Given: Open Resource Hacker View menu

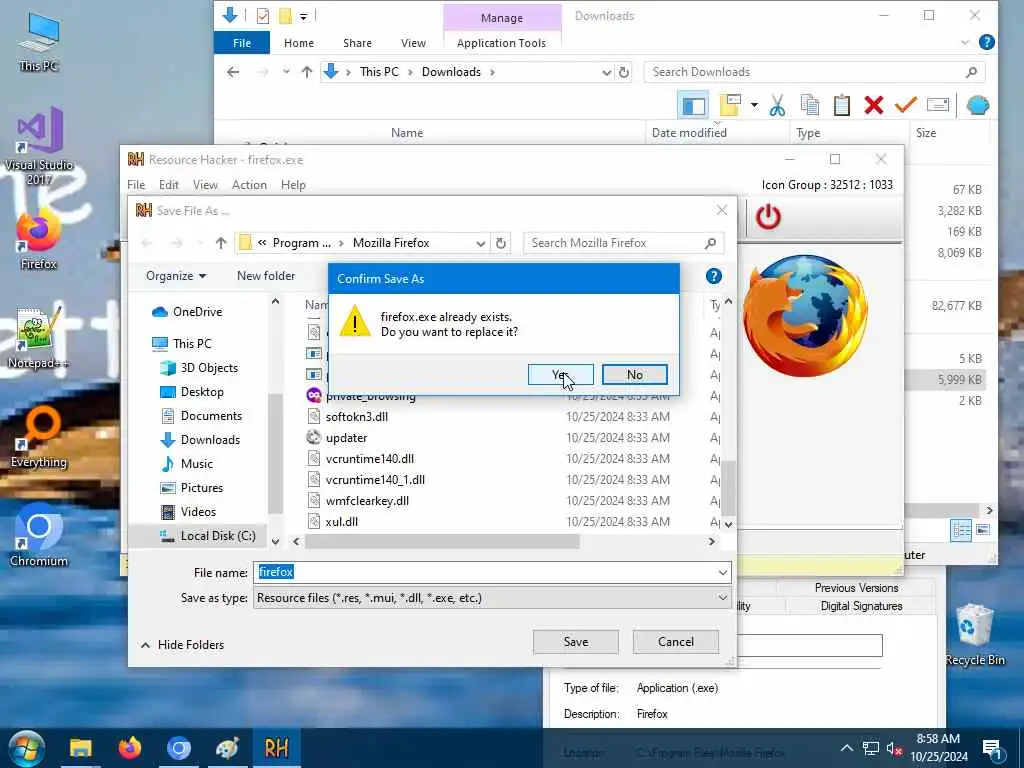Looking at the screenshot, I should point(205,185).
